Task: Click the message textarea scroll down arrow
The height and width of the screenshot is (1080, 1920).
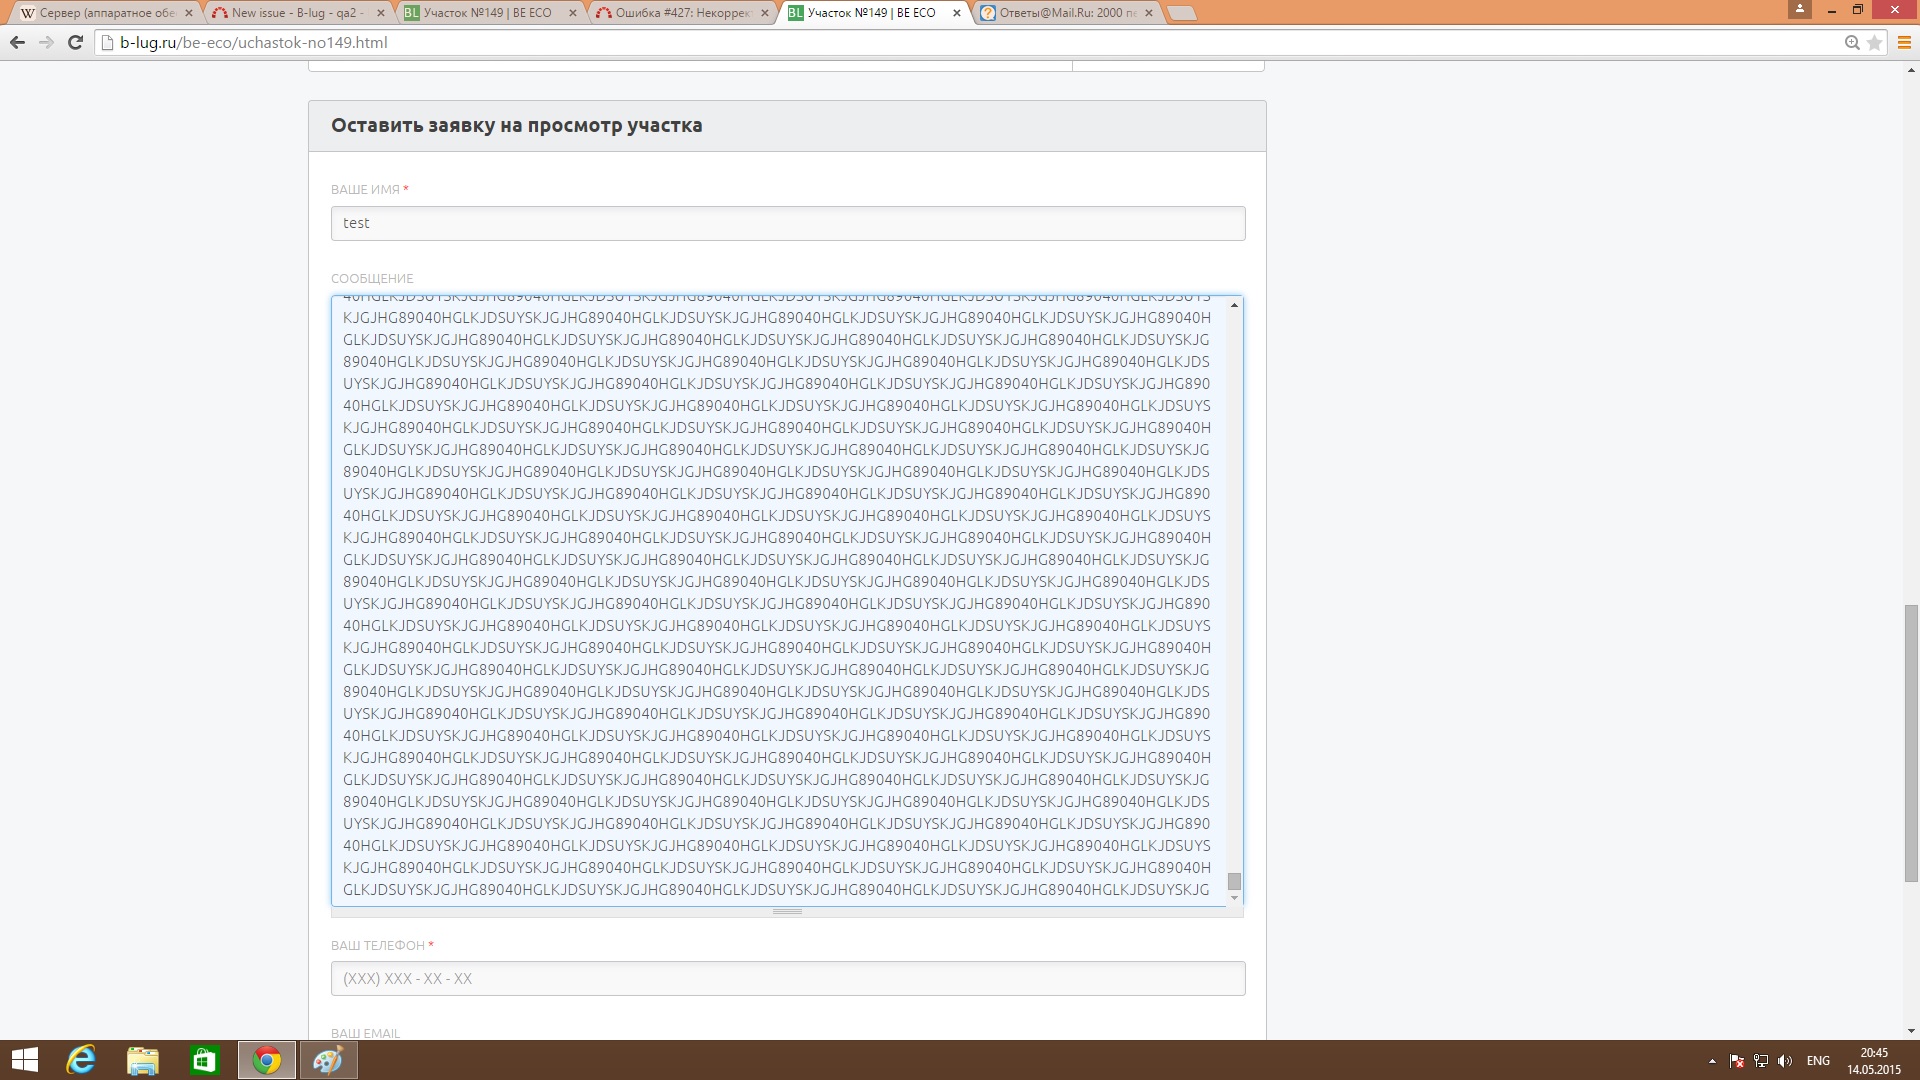Action: pos(1234,898)
